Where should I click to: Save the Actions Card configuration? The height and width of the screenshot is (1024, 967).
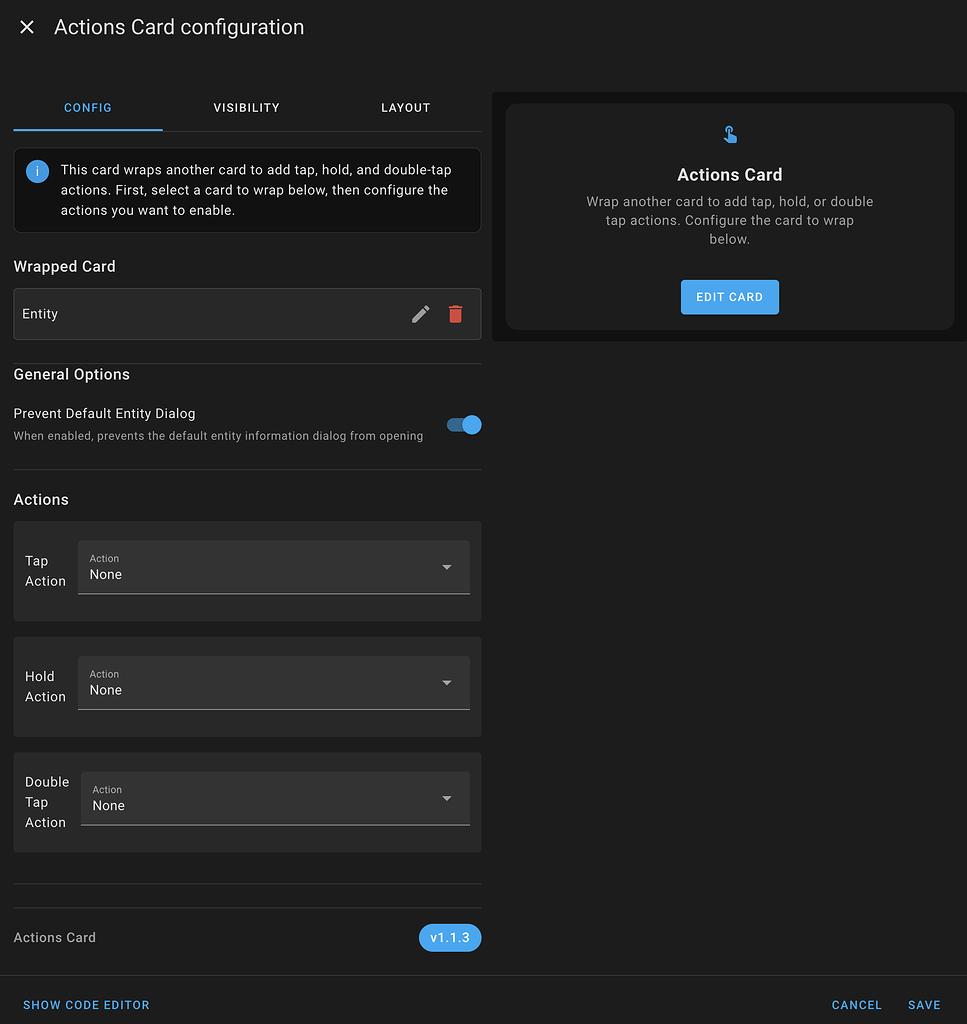[x=923, y=1005]
